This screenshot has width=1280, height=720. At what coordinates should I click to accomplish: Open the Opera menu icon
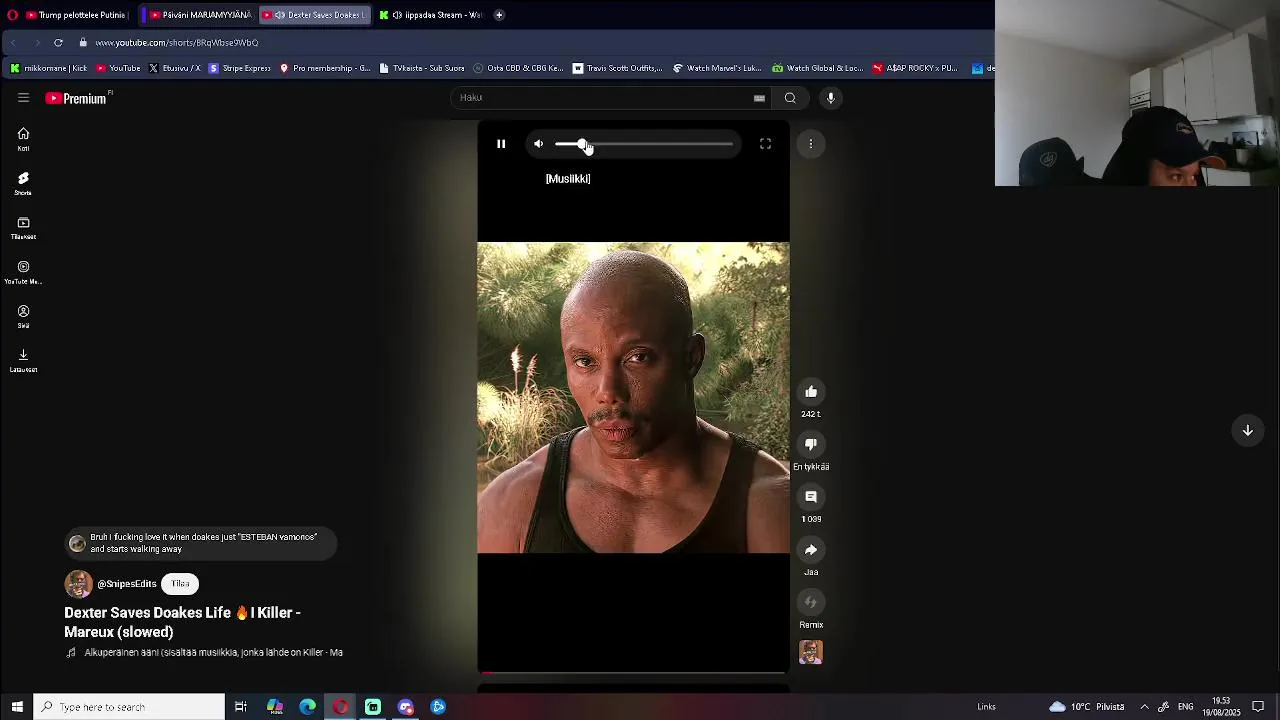coord(12,15)
